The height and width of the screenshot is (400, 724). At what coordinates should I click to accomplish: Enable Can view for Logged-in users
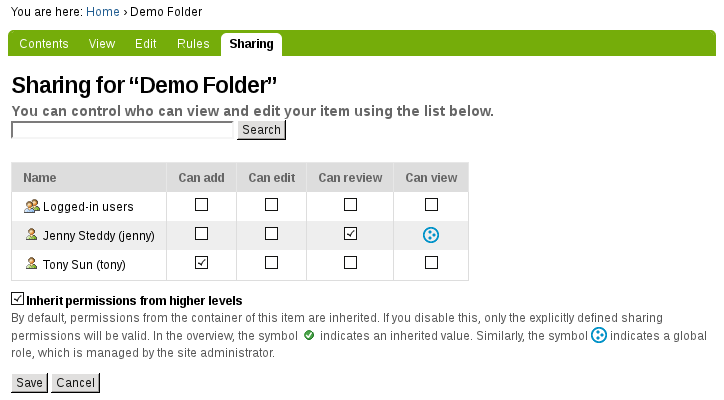[431, 205]
